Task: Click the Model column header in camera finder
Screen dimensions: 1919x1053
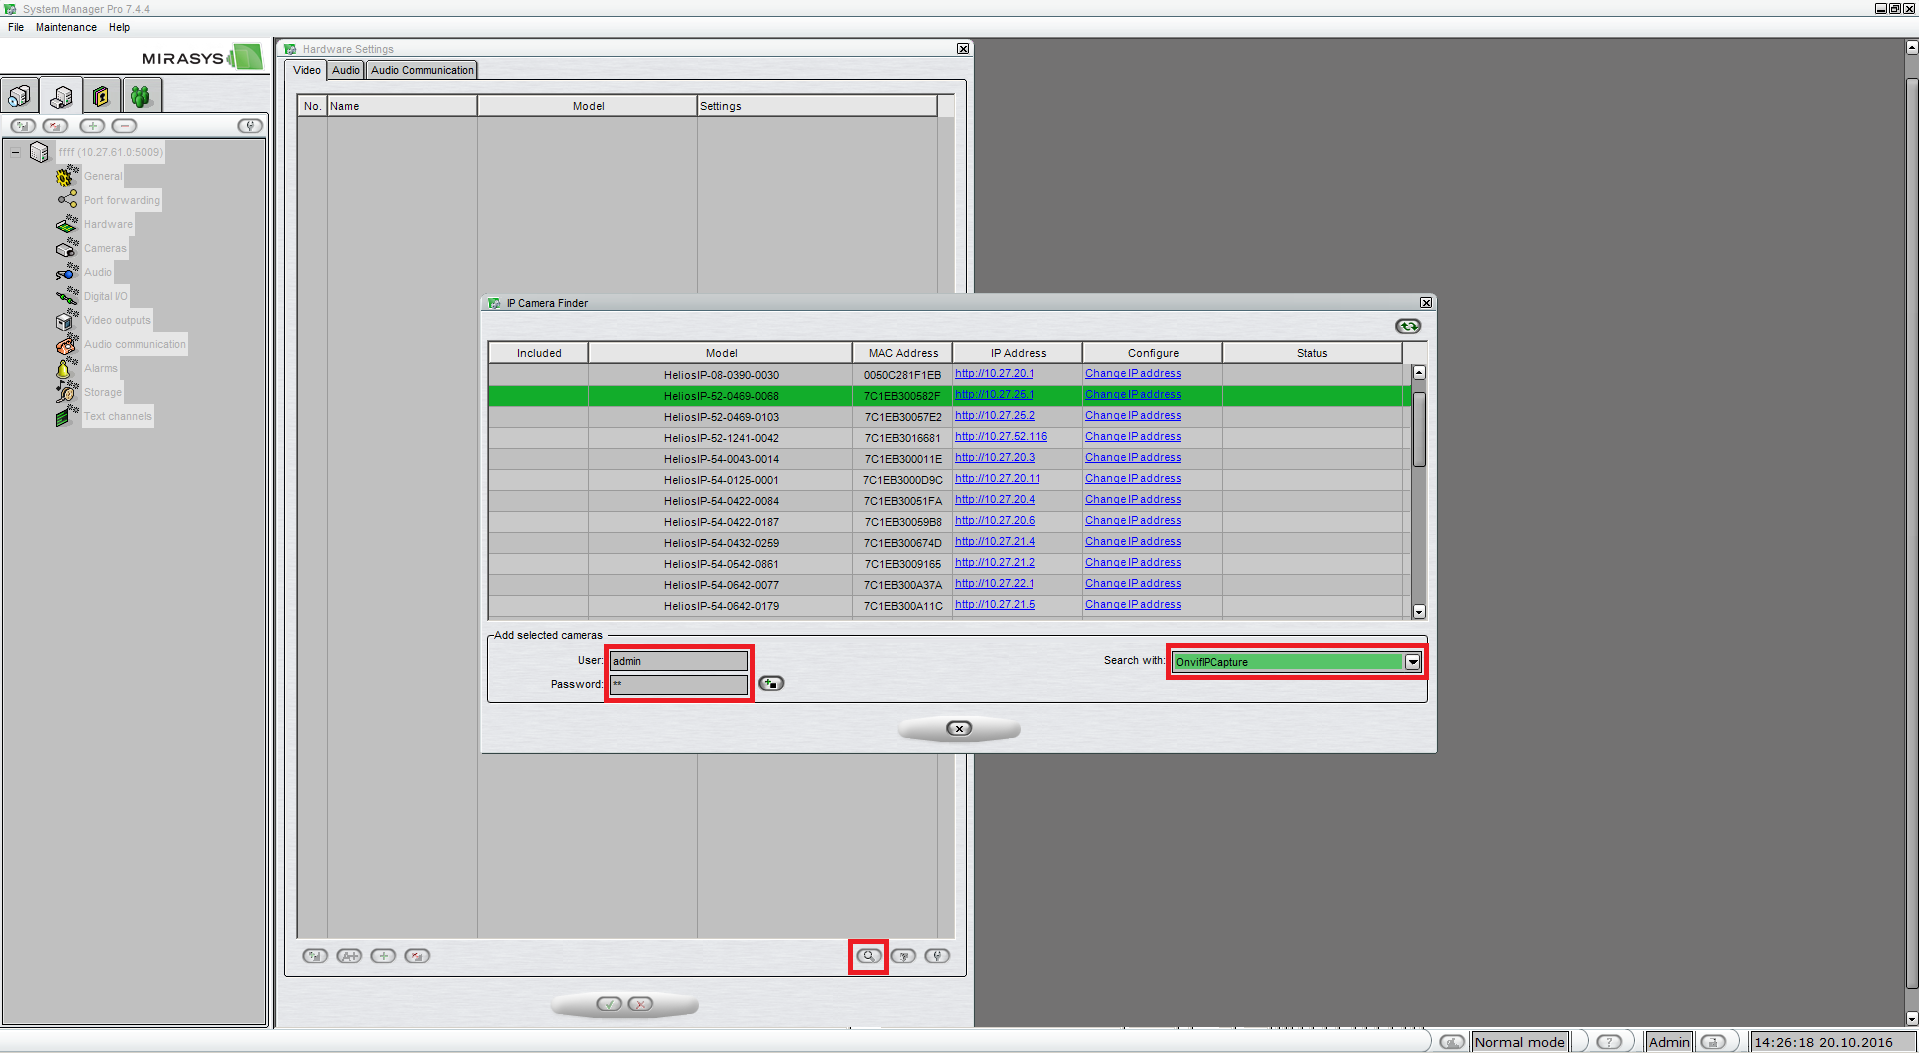Action: [721, 353]
